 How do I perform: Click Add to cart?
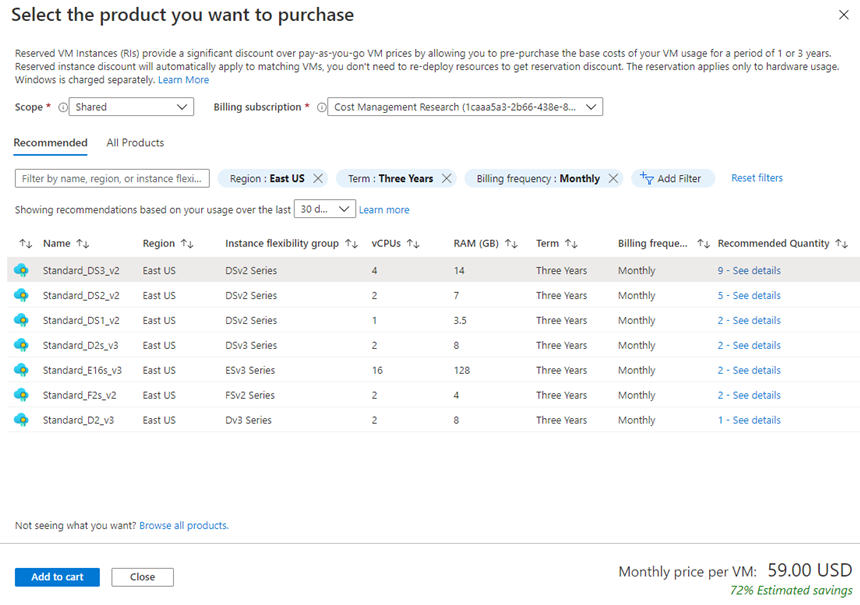point(57,577)
